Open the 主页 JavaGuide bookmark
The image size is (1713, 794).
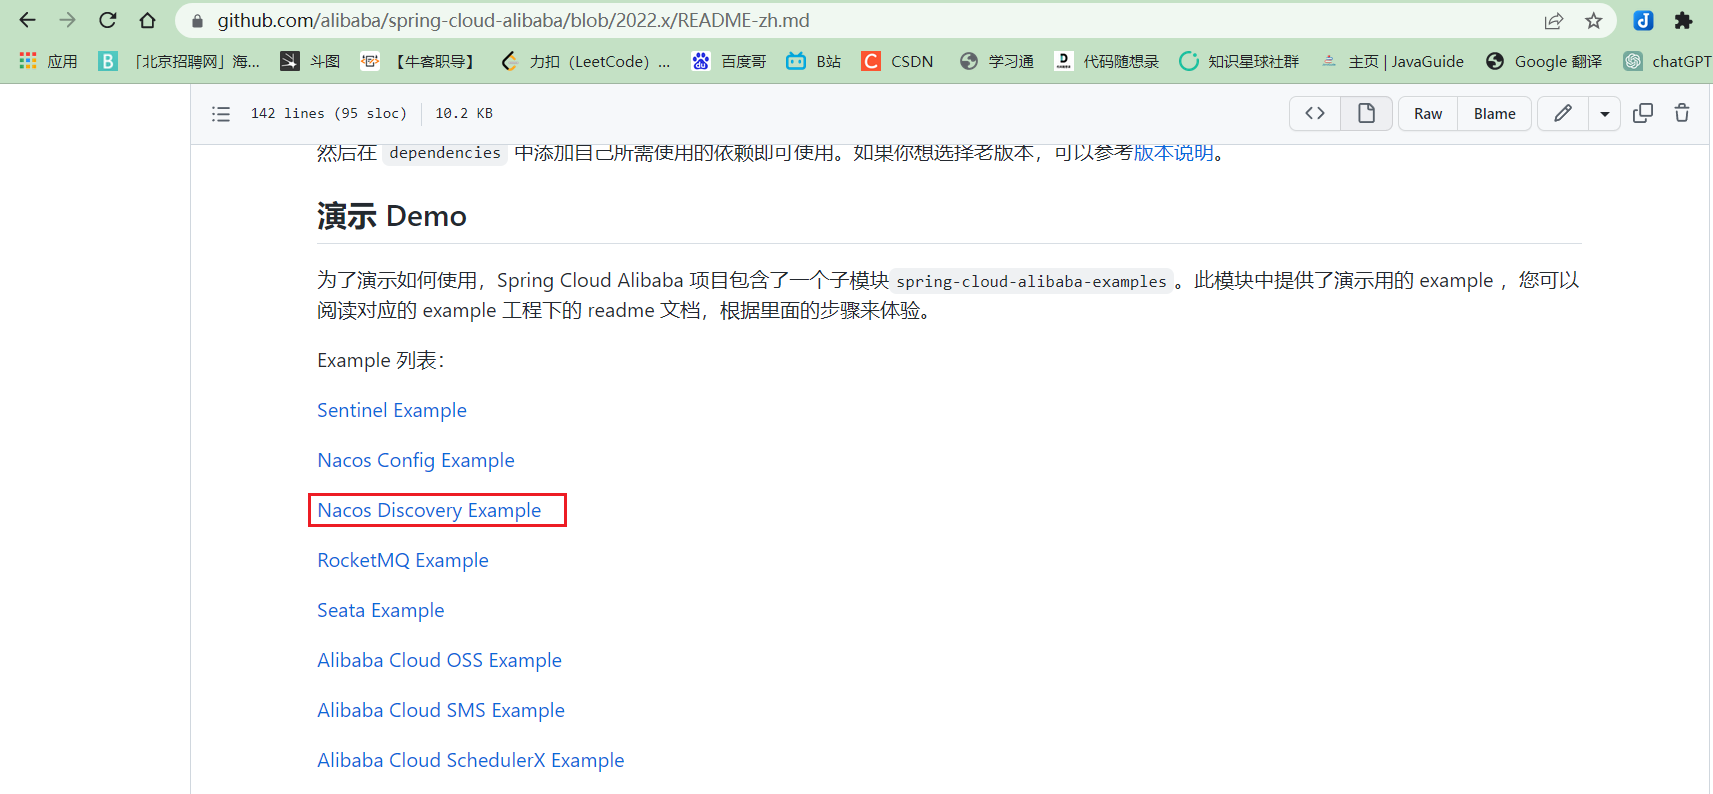point(1392,61)
